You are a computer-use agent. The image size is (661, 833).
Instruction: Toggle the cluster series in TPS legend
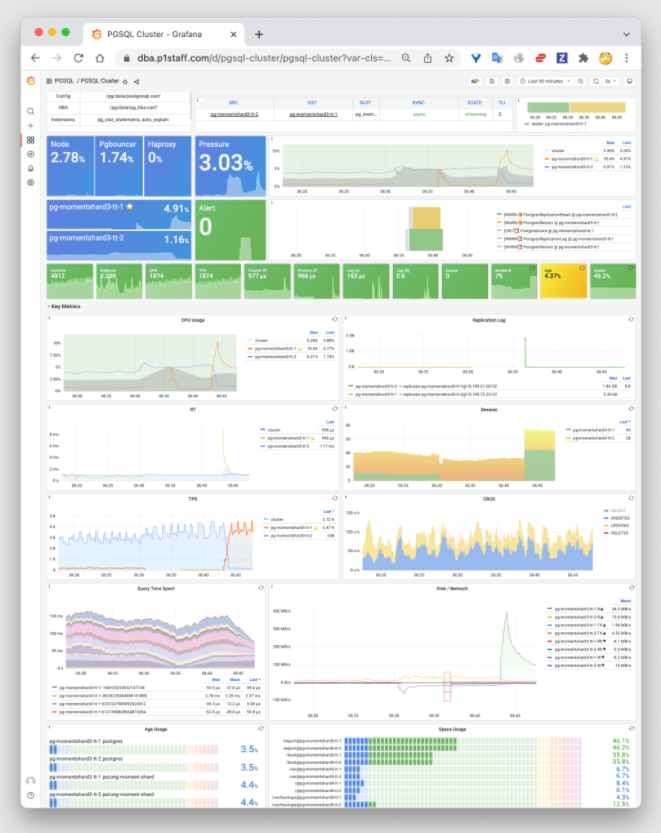coord(277,519)
